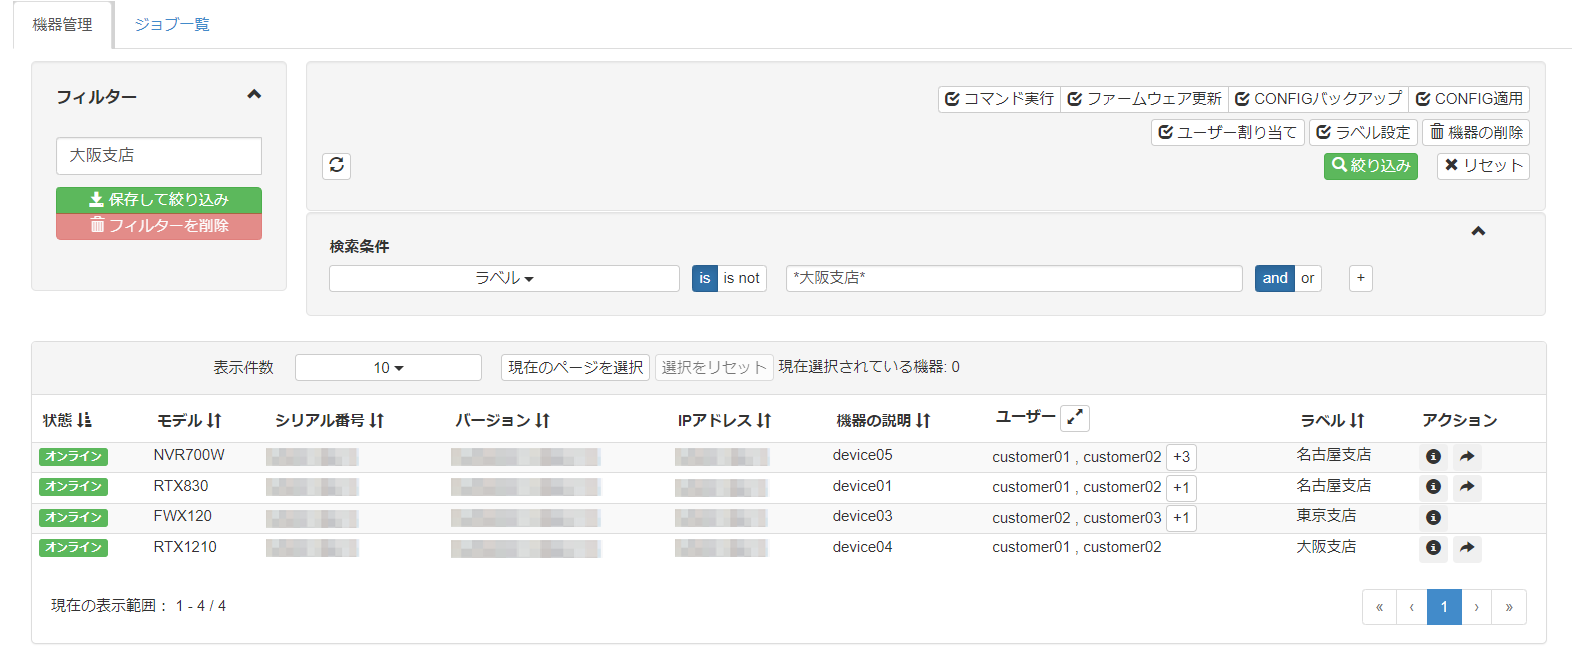
Task: Choose the 'and' operator toggle
Action: (1275, 278)
